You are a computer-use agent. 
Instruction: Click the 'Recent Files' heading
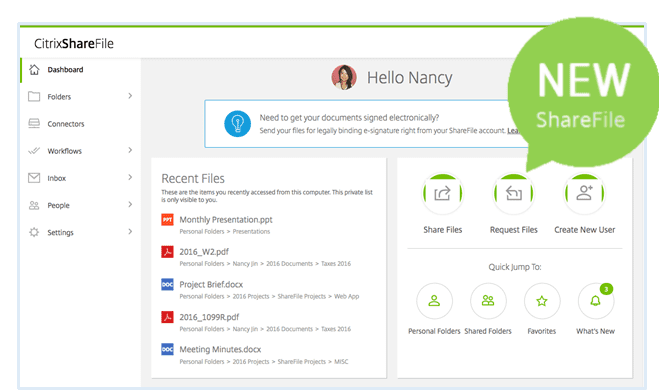[x=193, y=179]
